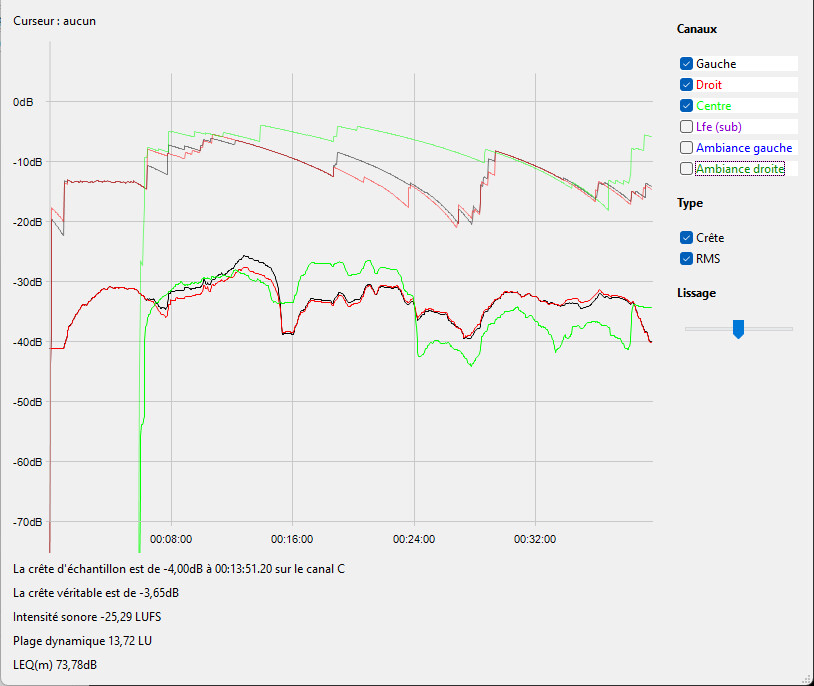Click the 00:08:00 time axis label
The width and height of the screenshot is (814, 686).
171,540
